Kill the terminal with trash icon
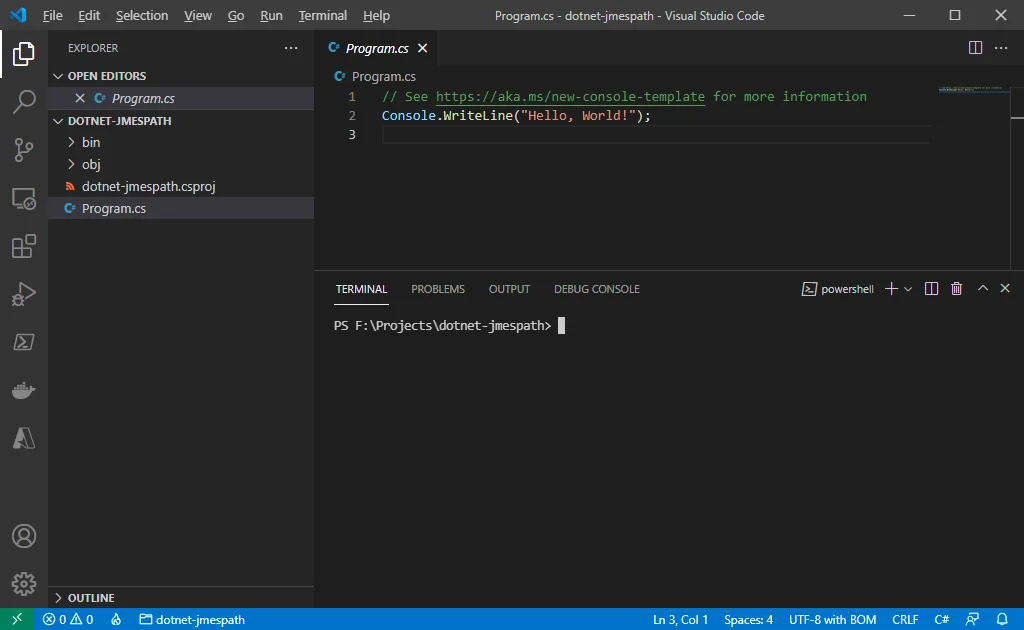Screen dimensions: 1024x630 coord(956,289)
